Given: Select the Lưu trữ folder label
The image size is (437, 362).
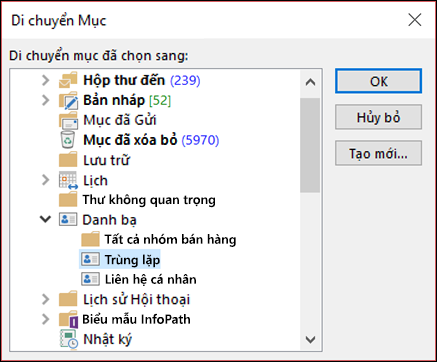Looking at the screenshot, I should click(106, 160).
